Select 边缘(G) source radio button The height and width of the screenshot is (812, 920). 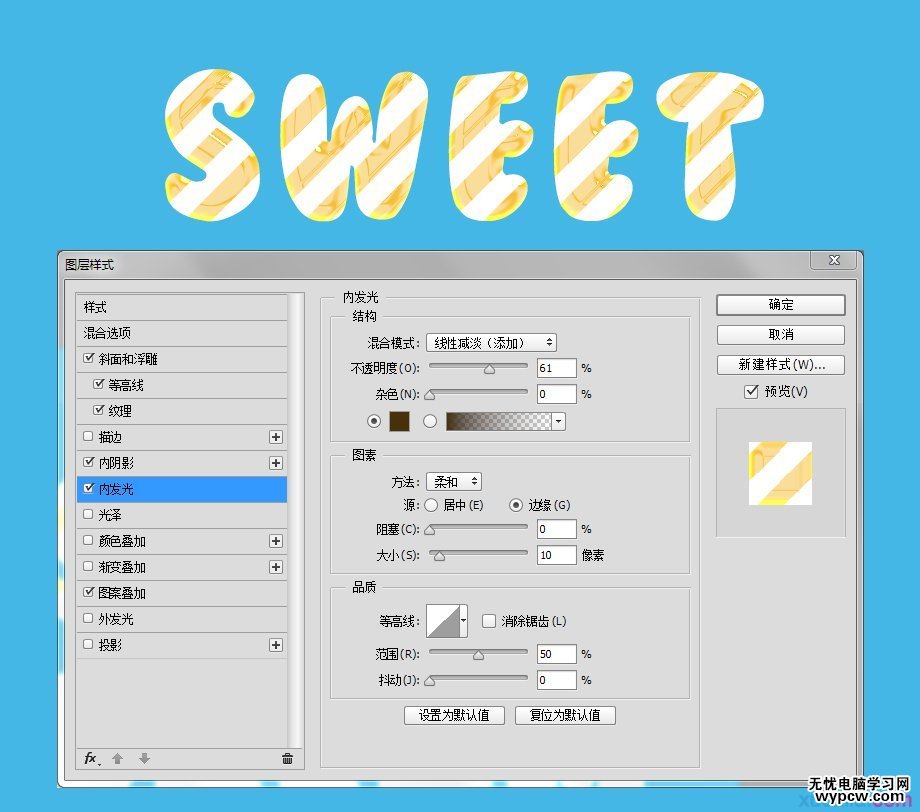pos(516,505)
